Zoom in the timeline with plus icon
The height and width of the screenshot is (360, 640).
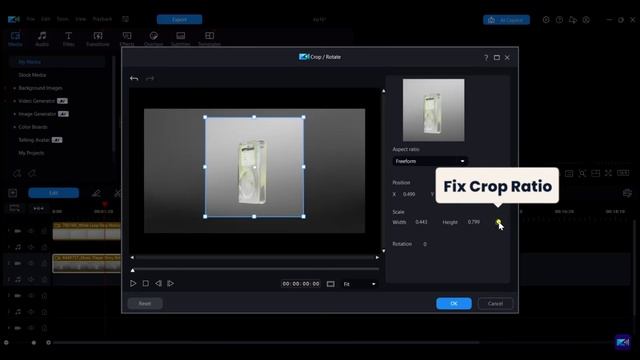(x=49, y=342)
